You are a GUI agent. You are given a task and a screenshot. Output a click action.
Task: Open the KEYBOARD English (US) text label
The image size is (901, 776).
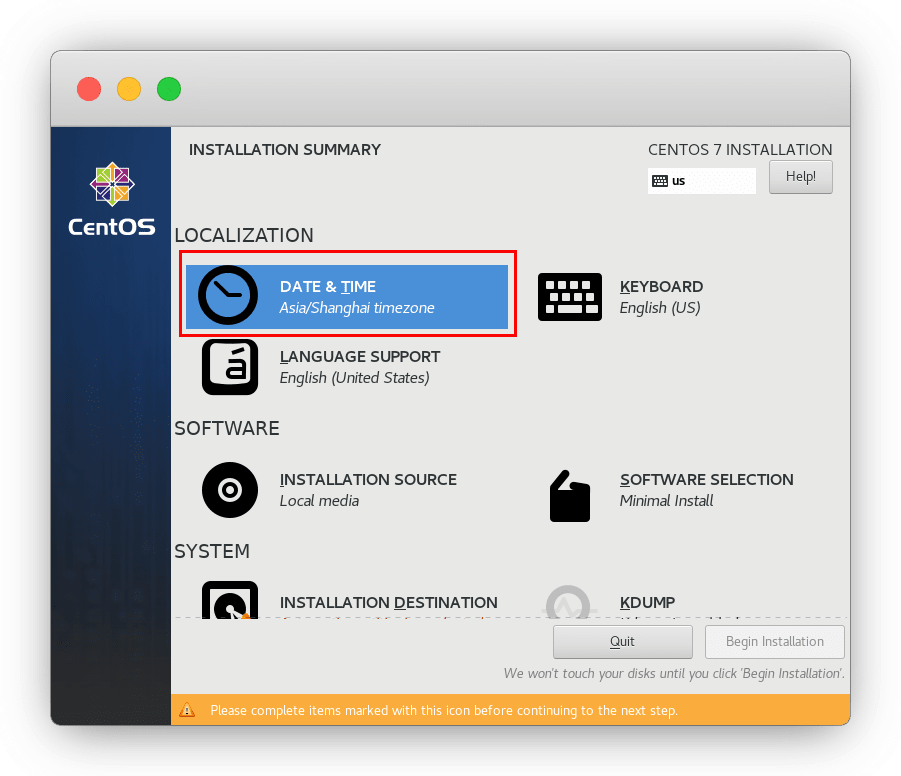661,297
